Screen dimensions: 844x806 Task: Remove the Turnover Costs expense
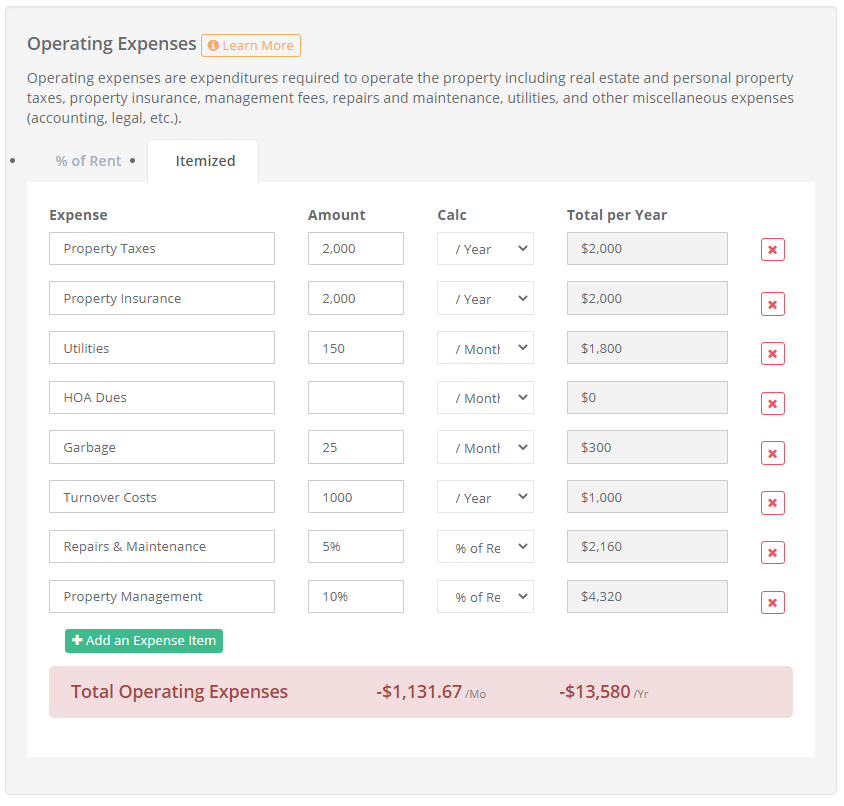(x=772, y=503)
